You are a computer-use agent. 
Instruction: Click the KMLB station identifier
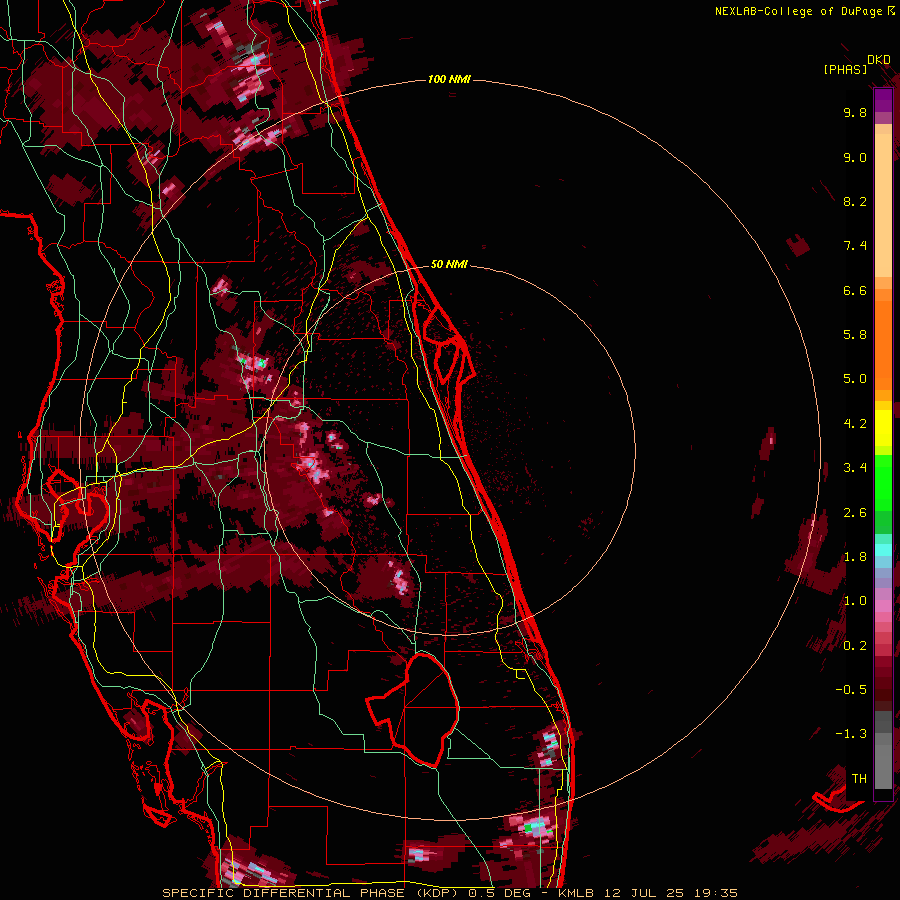click(576, 893)
